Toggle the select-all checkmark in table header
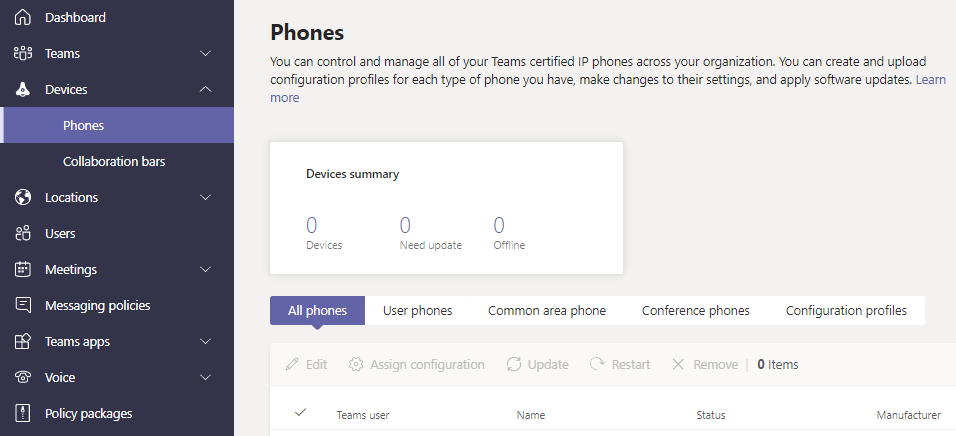Screen dimensions: 956x436 (301, 413)
